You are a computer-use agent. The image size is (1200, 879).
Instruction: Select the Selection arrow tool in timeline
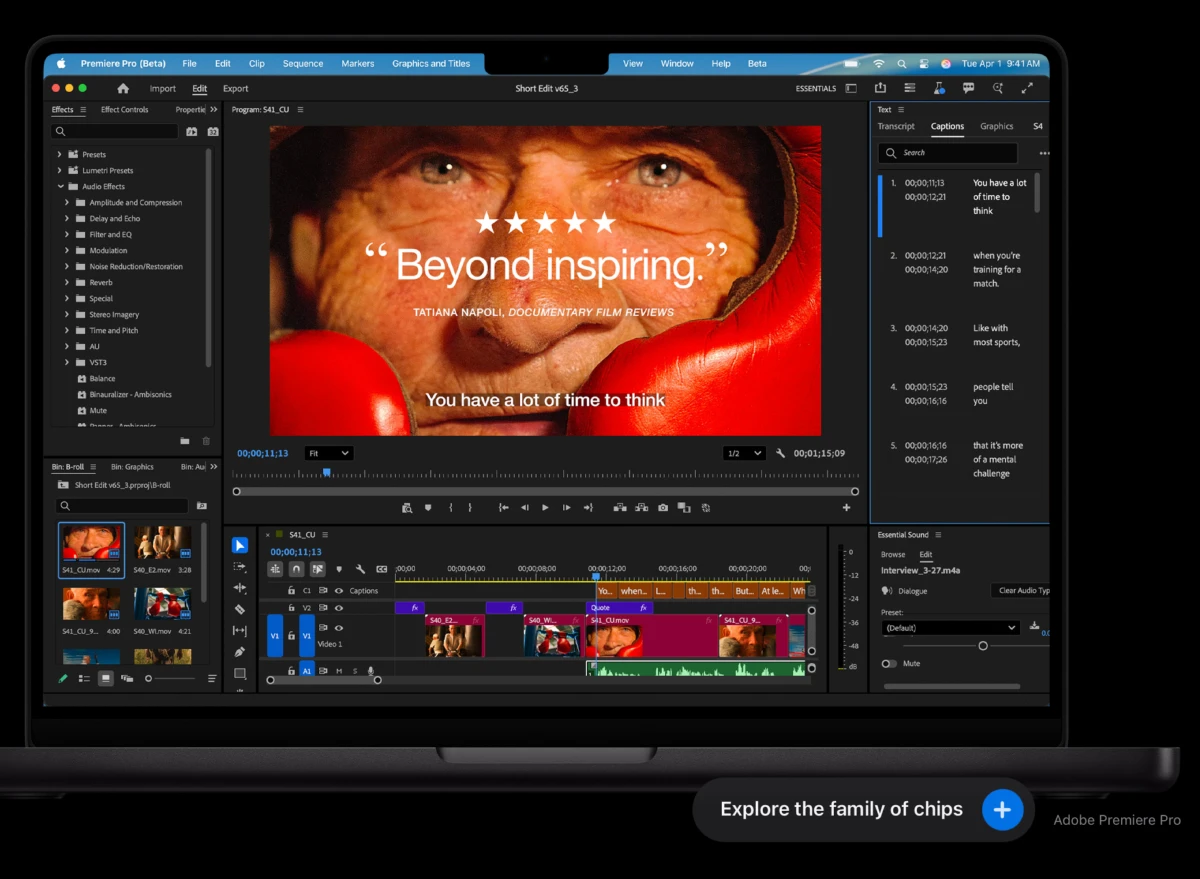pos(240,545)
